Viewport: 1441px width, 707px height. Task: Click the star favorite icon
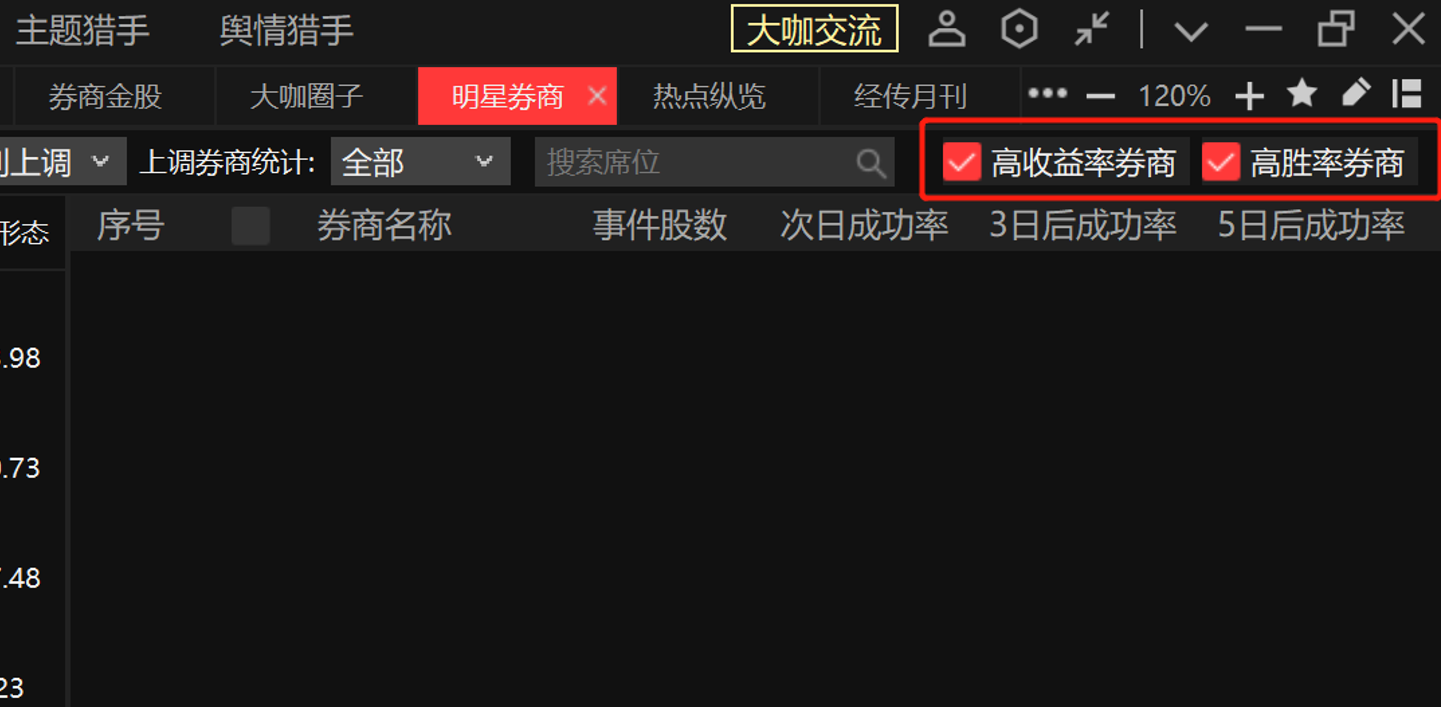(x=1302, y=94)
